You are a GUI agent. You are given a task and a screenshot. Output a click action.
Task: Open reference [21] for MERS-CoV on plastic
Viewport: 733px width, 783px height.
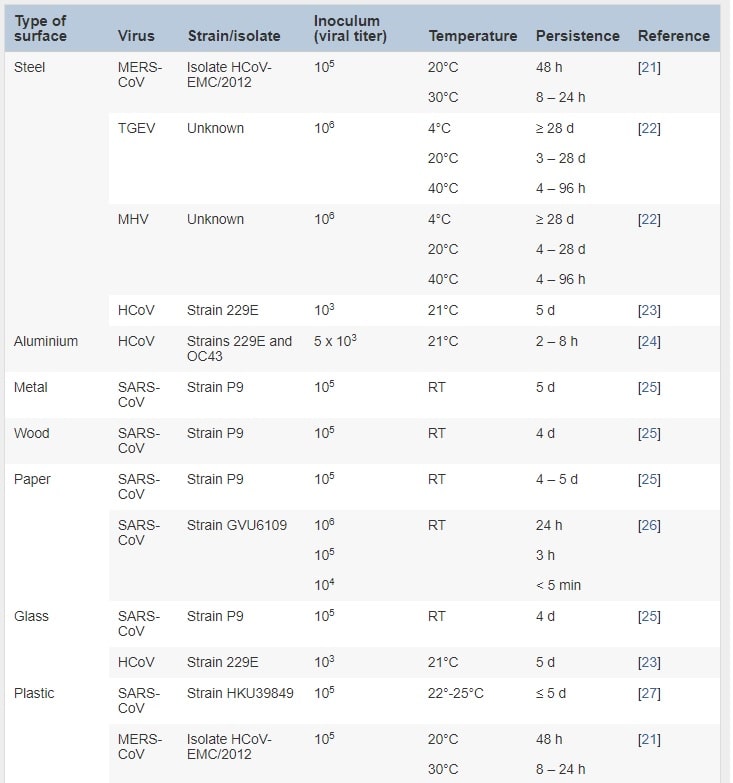coord(649,740)
